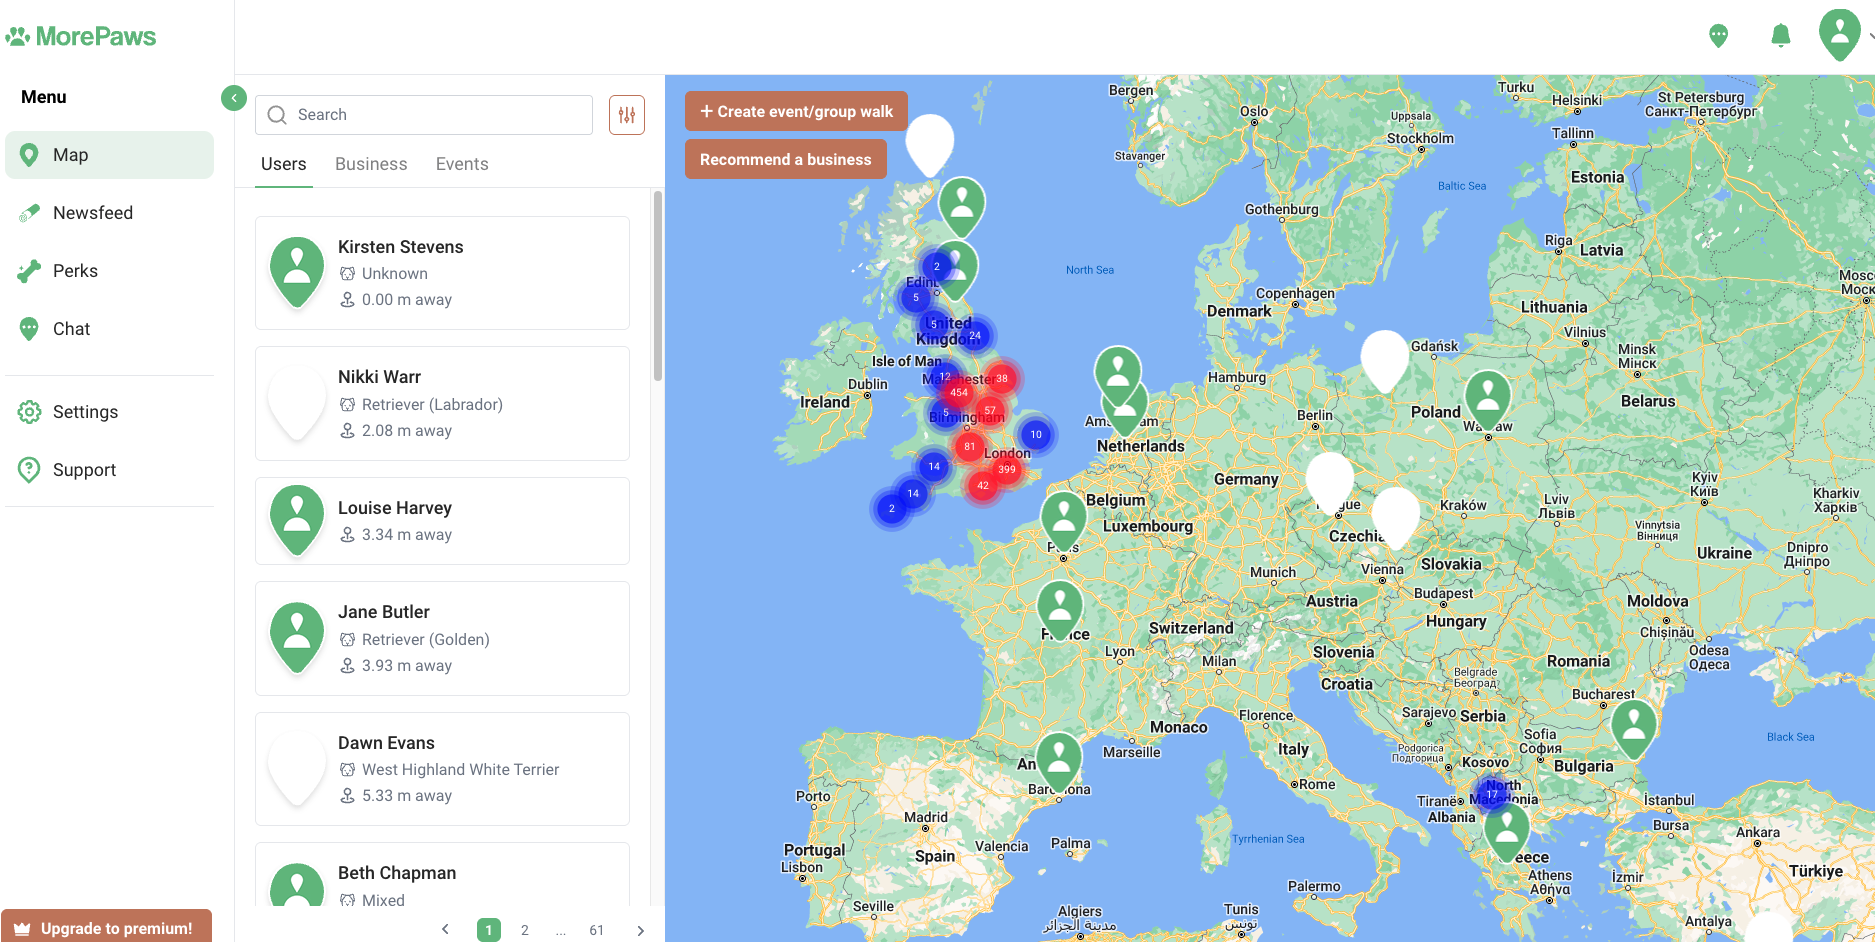Open the filter settings icon
Viewport: 1875px width, 942px height.
tap(627, 115)
